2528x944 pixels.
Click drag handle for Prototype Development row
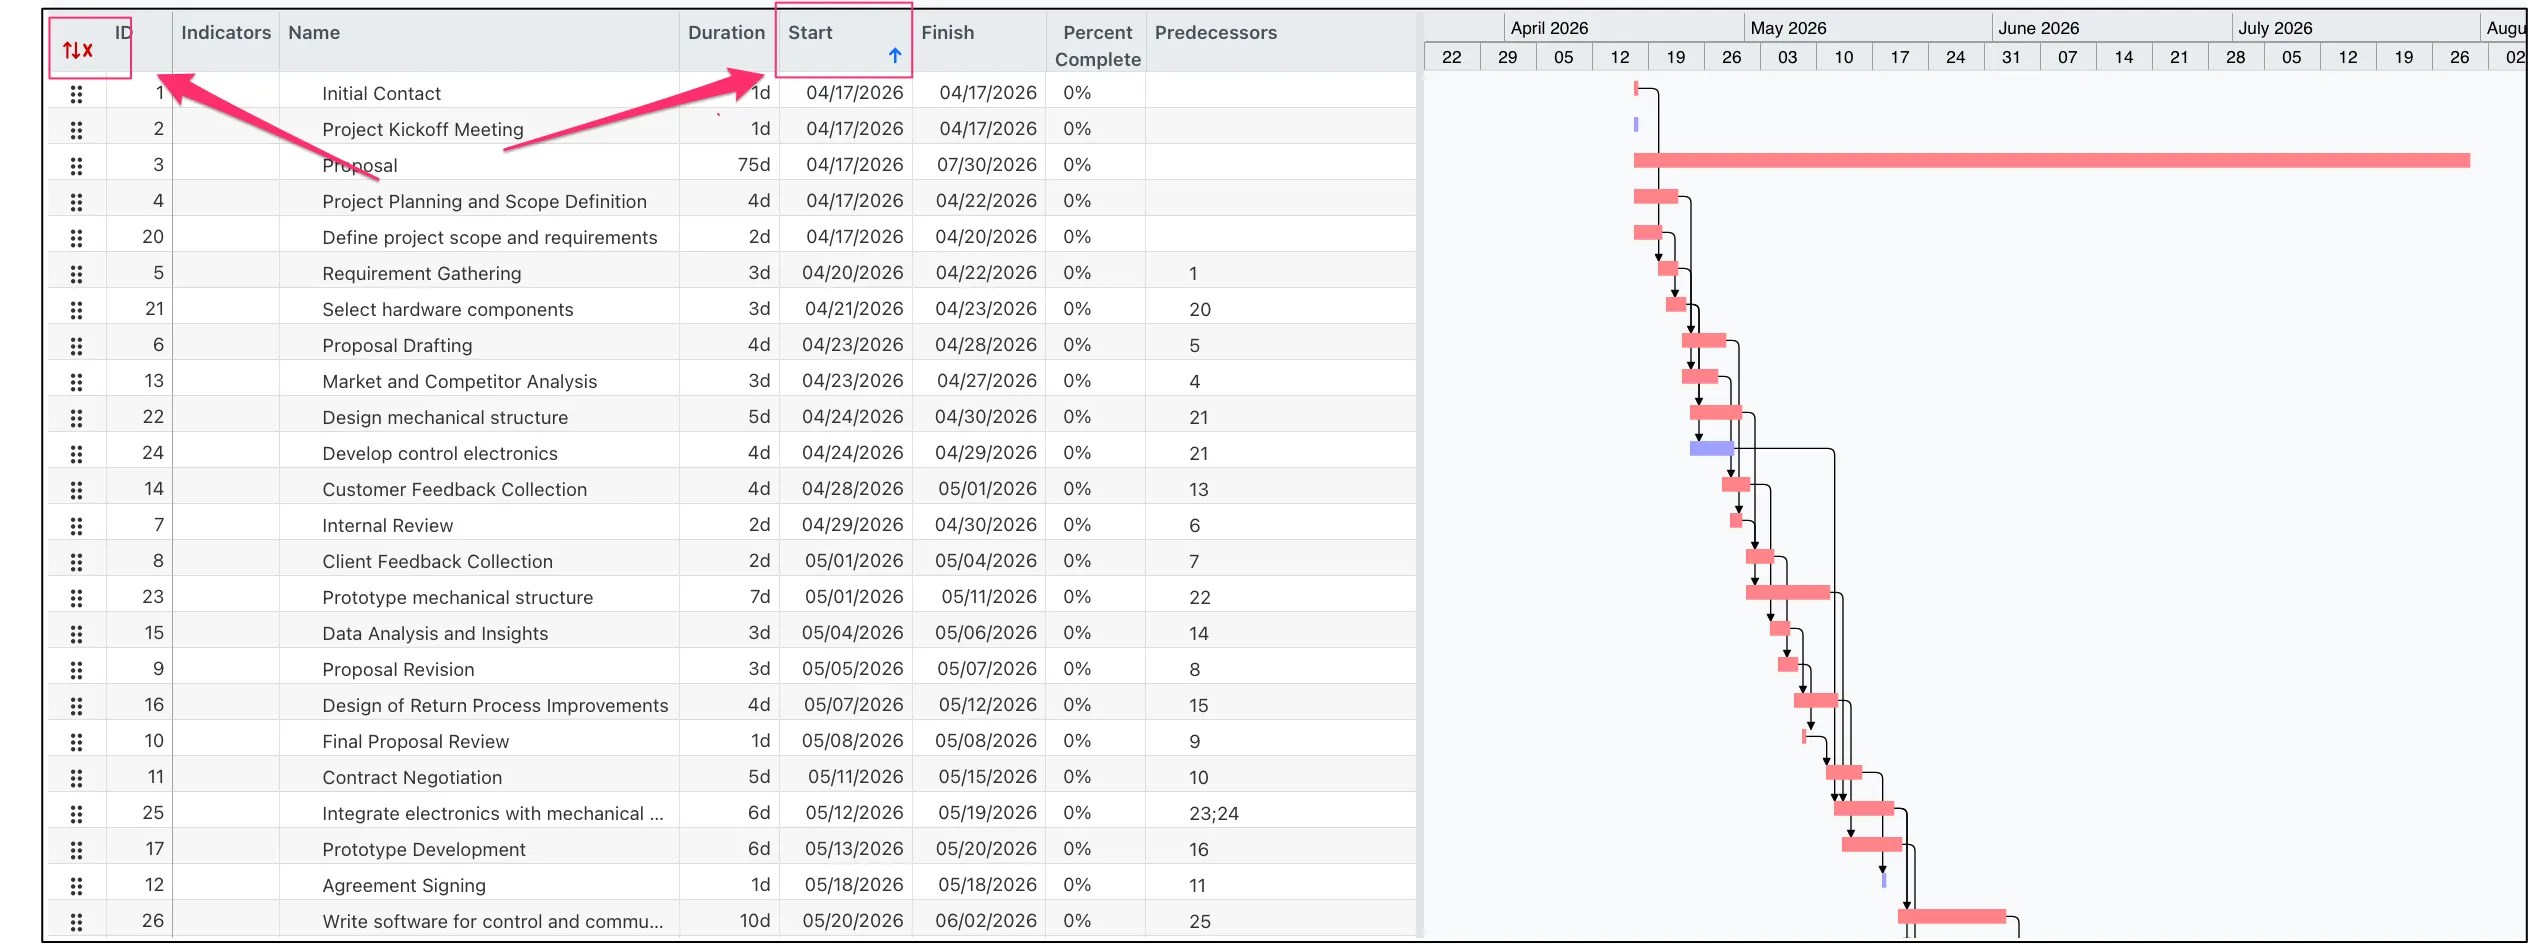(76, 850)
